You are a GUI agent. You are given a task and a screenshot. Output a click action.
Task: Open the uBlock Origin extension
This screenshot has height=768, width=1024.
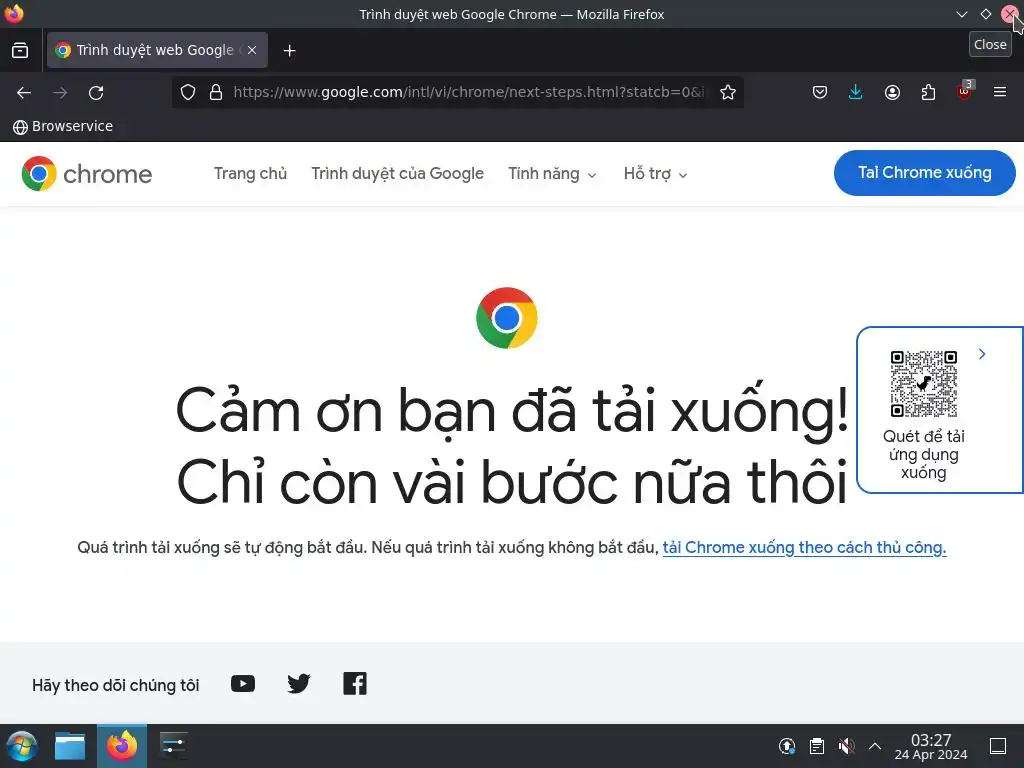pyautogui.click(x=965, y=91)
